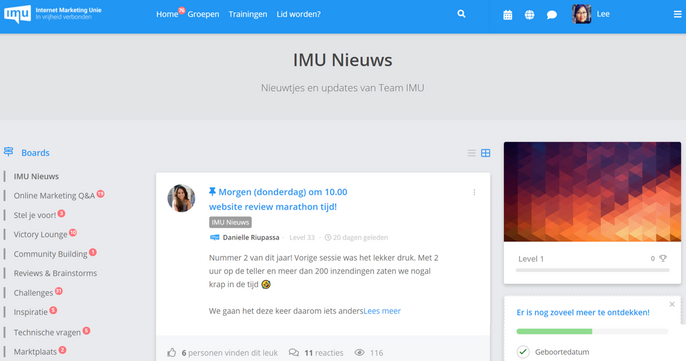Screen dimensions: 686x361
Task: Switch to grid view icon
Action: (486, 153)
